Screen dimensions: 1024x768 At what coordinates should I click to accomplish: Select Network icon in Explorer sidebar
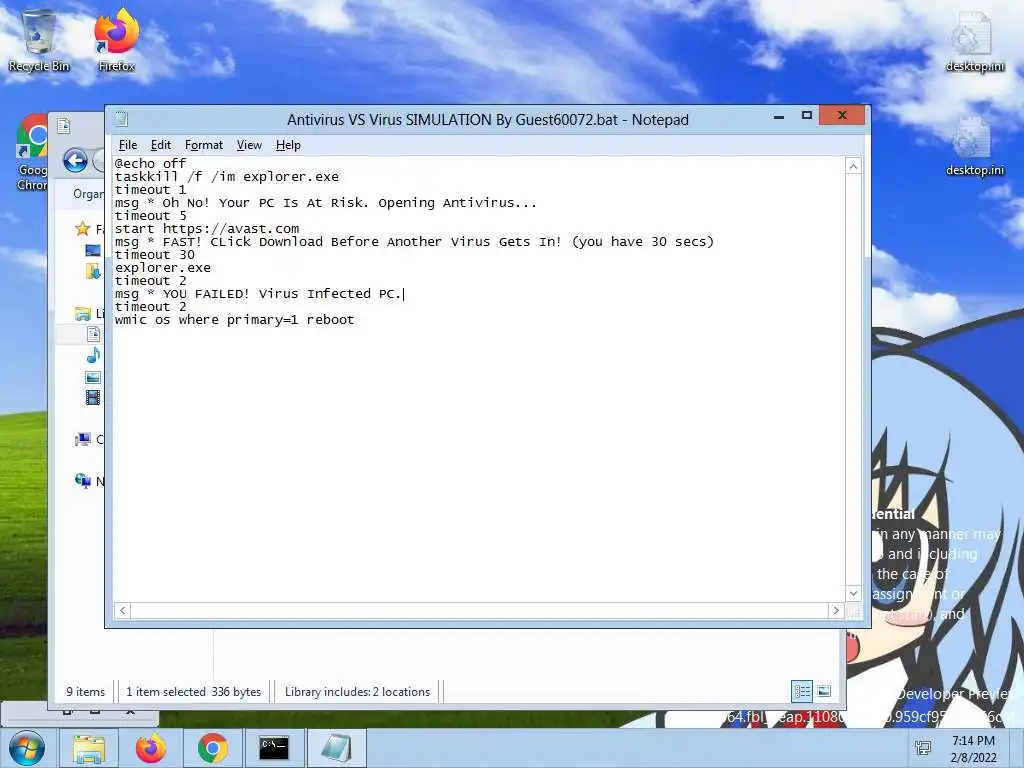coord(82,481)
